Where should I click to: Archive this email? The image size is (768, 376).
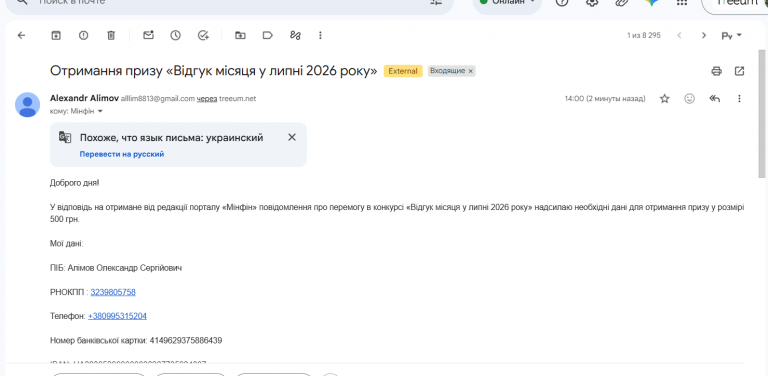(x=56, y=35)
